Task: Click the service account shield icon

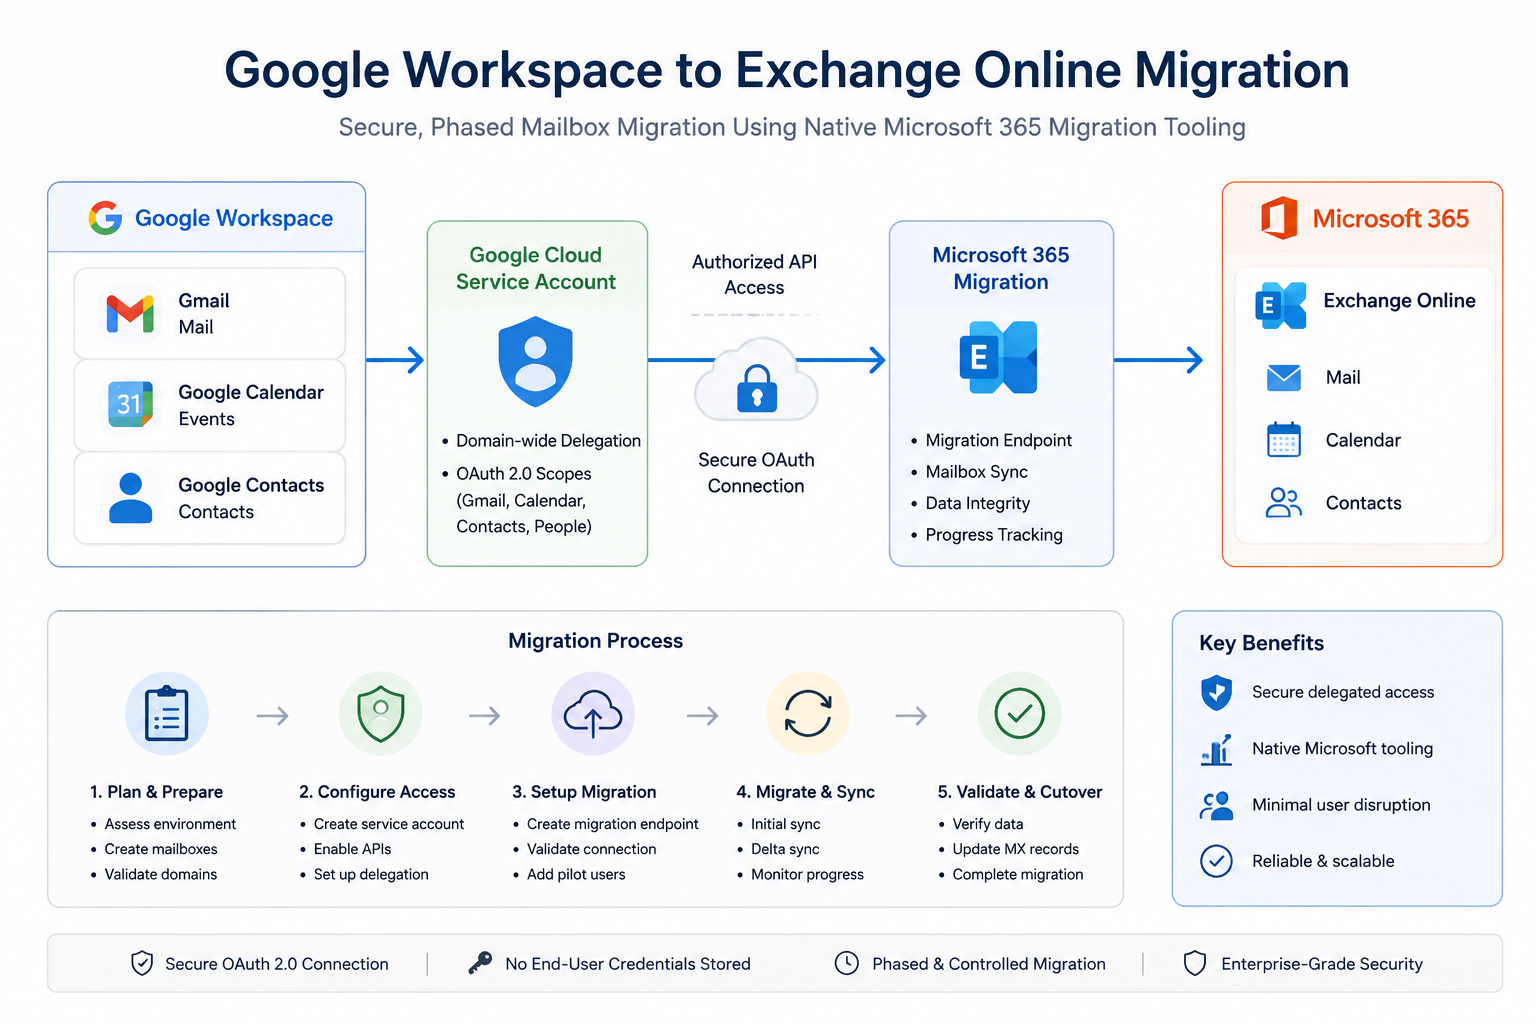Action: [536, 361]
